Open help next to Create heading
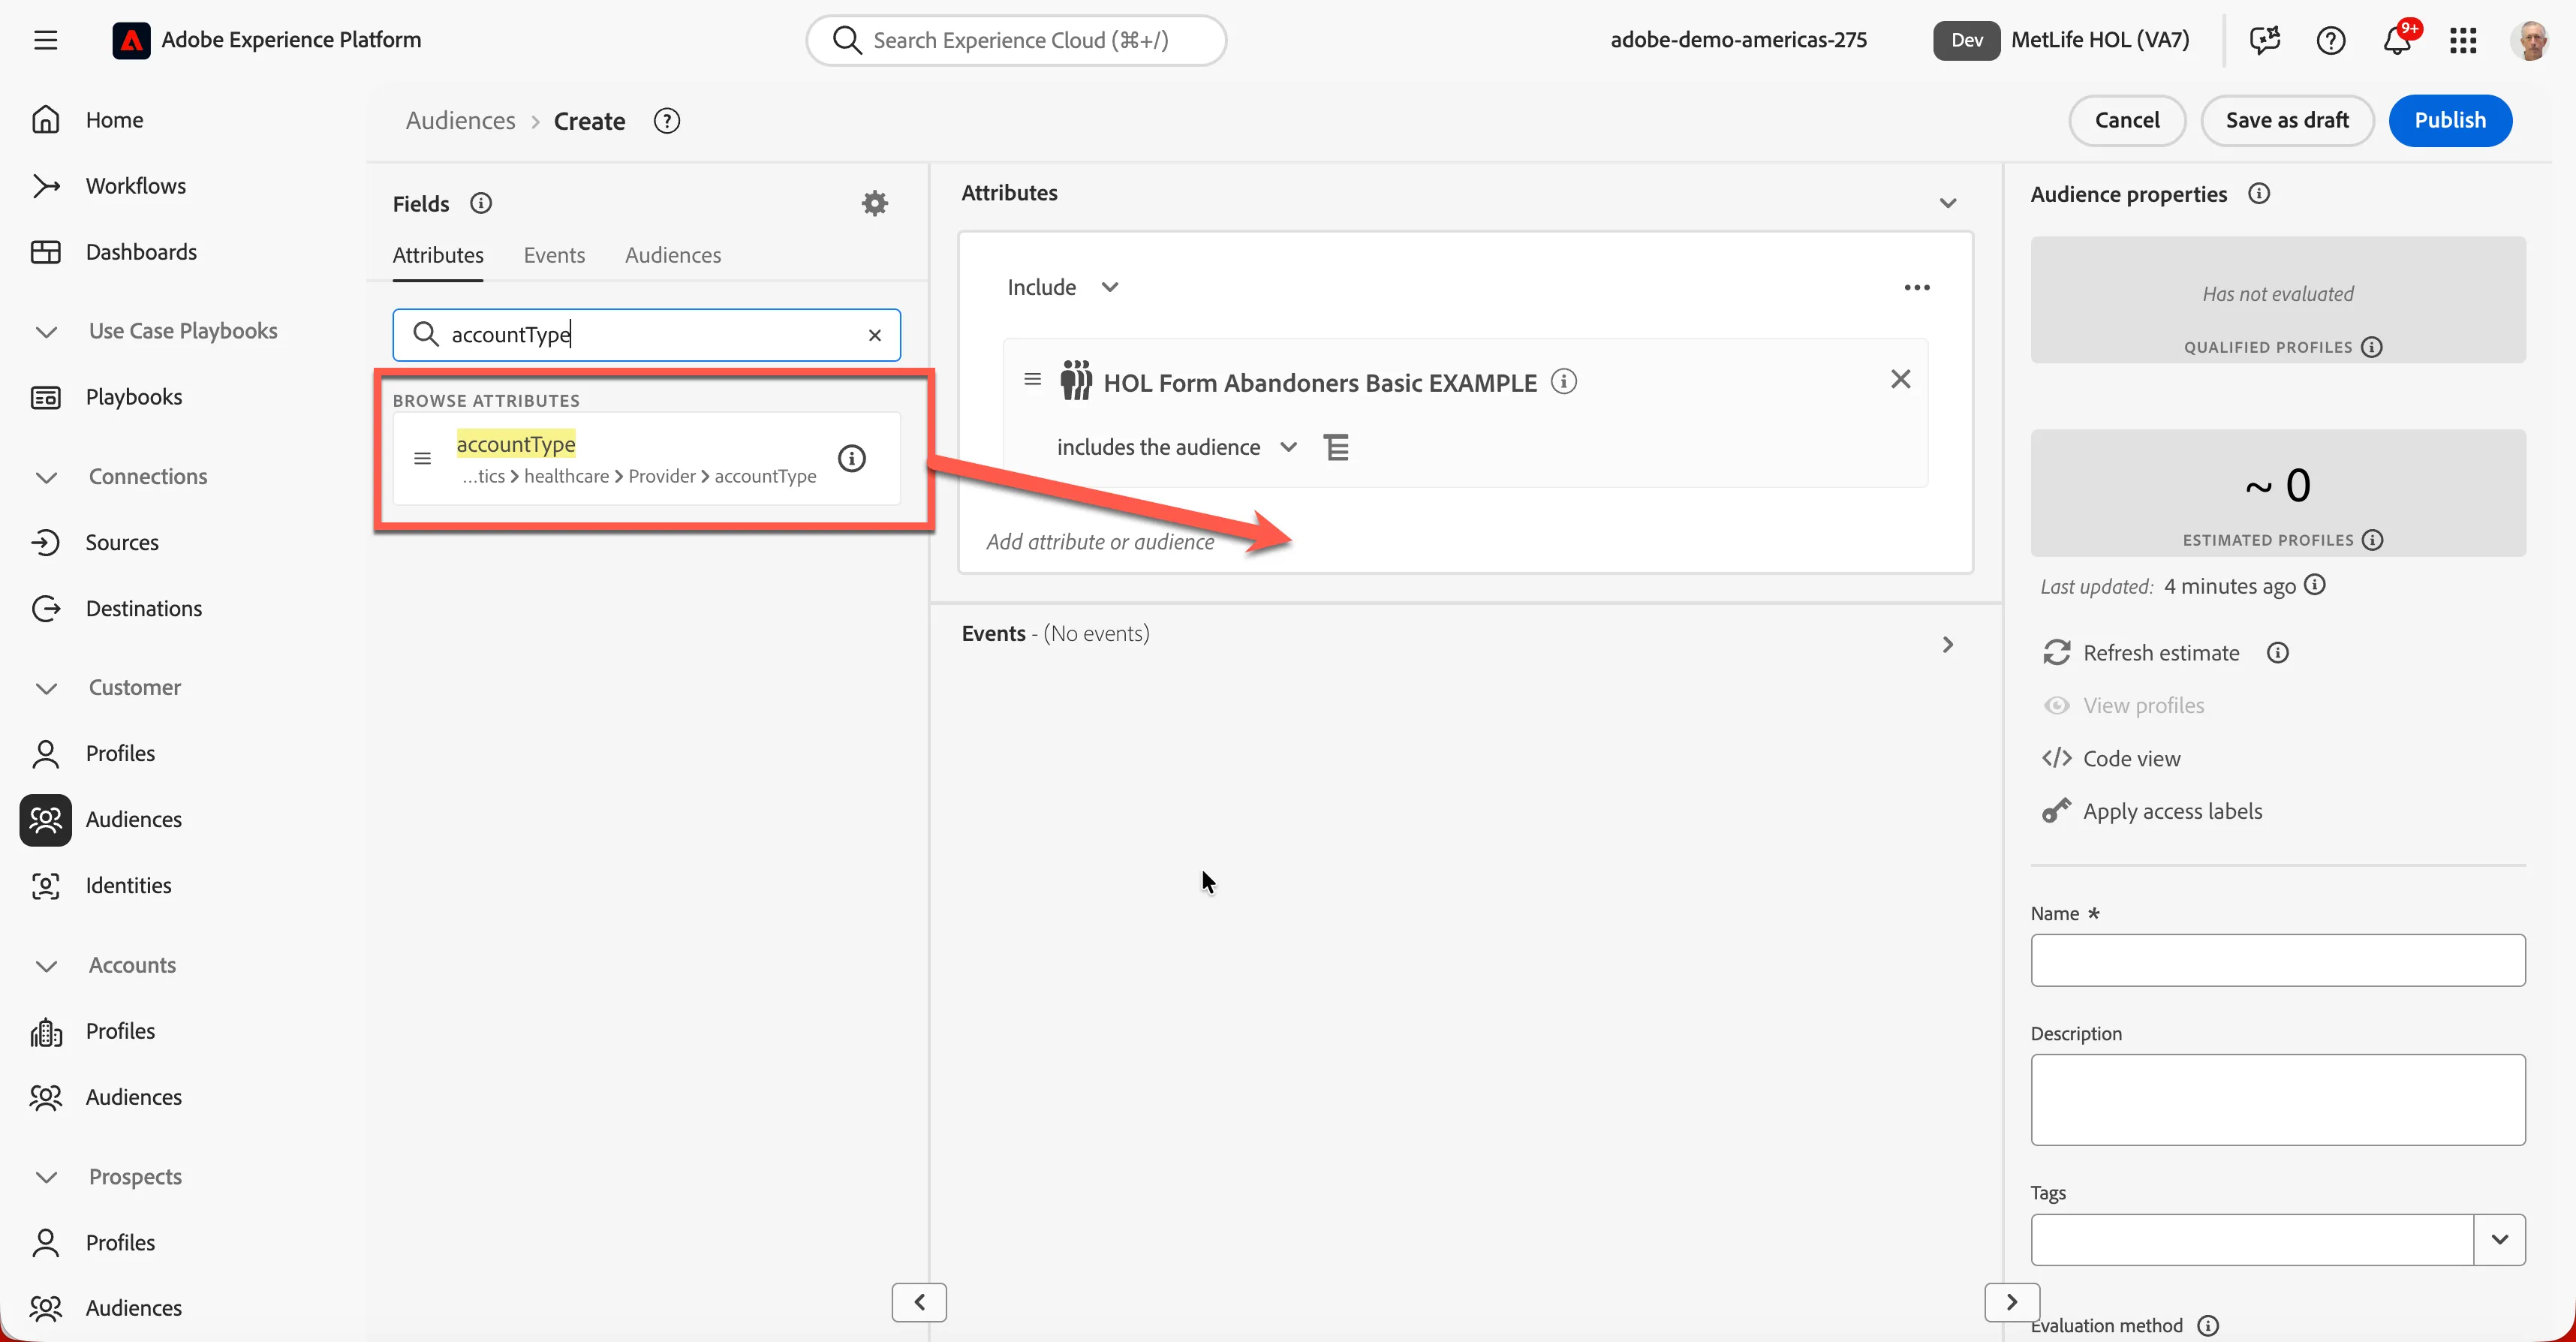The image size is (2576, 1342). point(667,121)
